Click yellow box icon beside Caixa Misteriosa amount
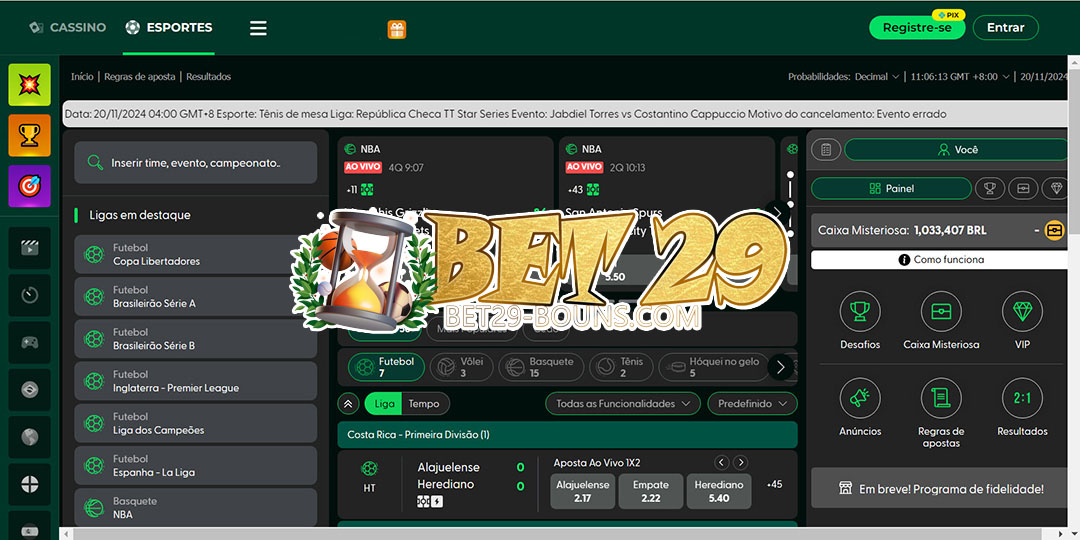Image resolution: width=1080 pixels, height=540 pixels. [x=1054, y=231]
